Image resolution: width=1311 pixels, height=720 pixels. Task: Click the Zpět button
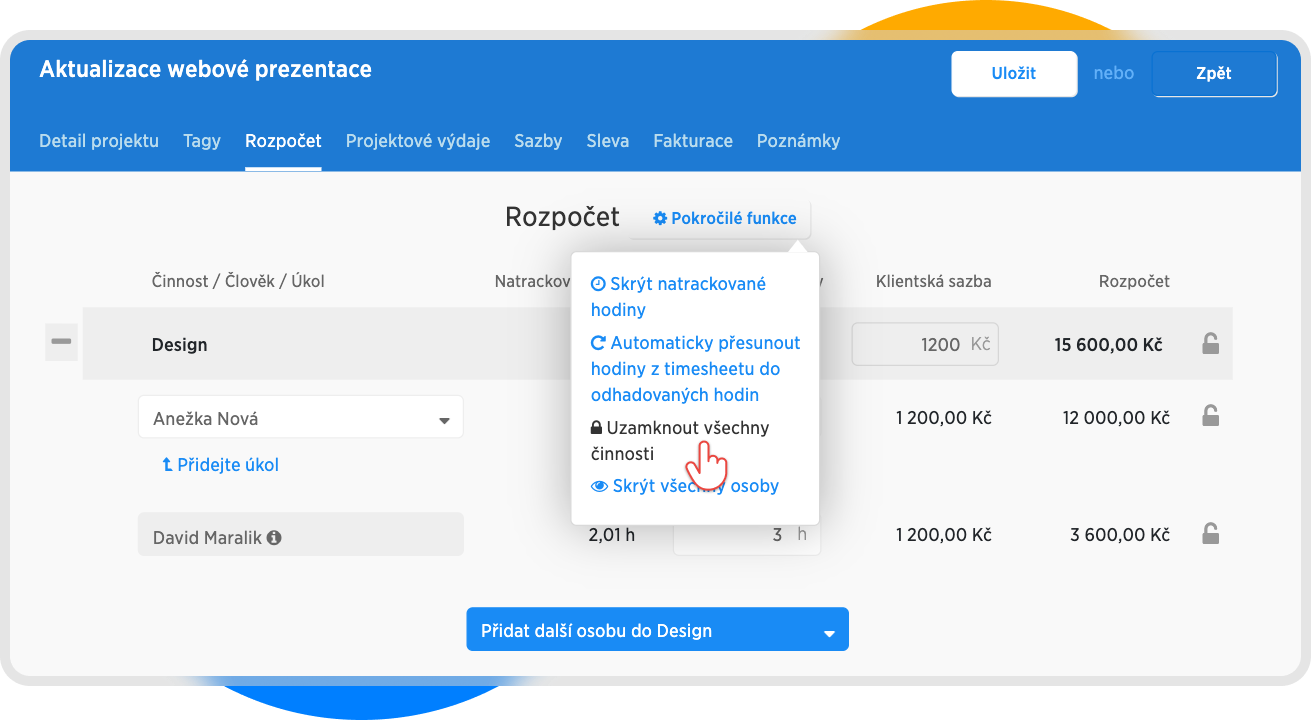tap(1213, 74)
